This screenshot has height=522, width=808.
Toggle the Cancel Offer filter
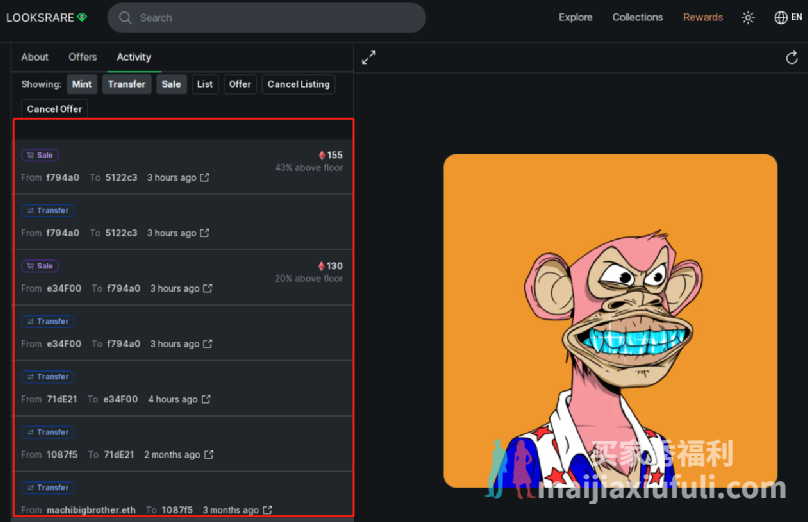click(x=54, y=109)
